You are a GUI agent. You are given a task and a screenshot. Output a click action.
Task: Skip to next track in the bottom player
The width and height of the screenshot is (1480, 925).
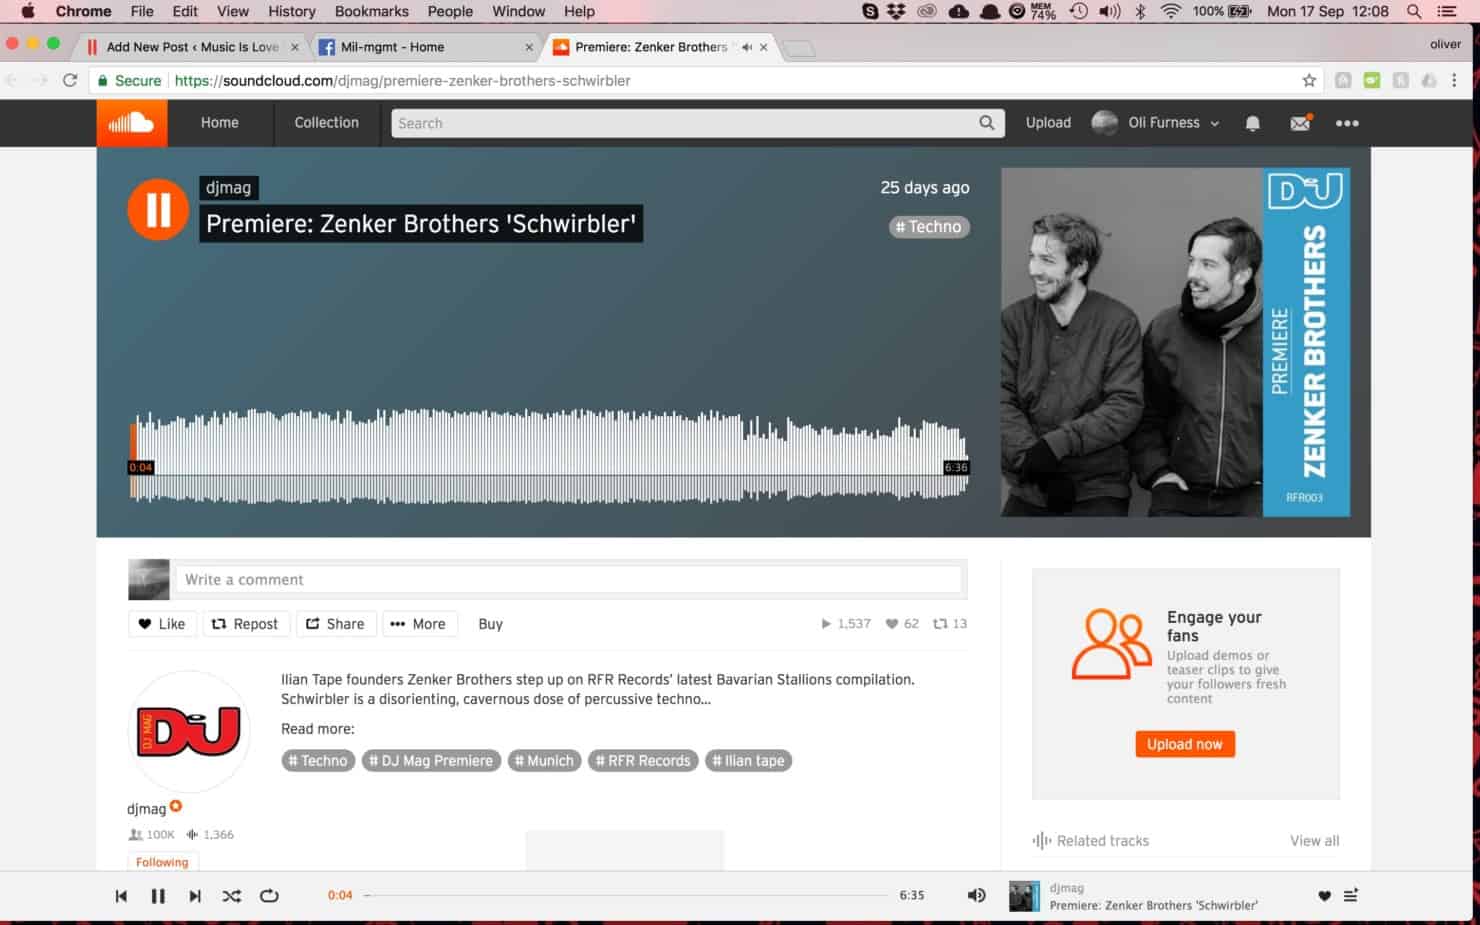tap(195, 896)
